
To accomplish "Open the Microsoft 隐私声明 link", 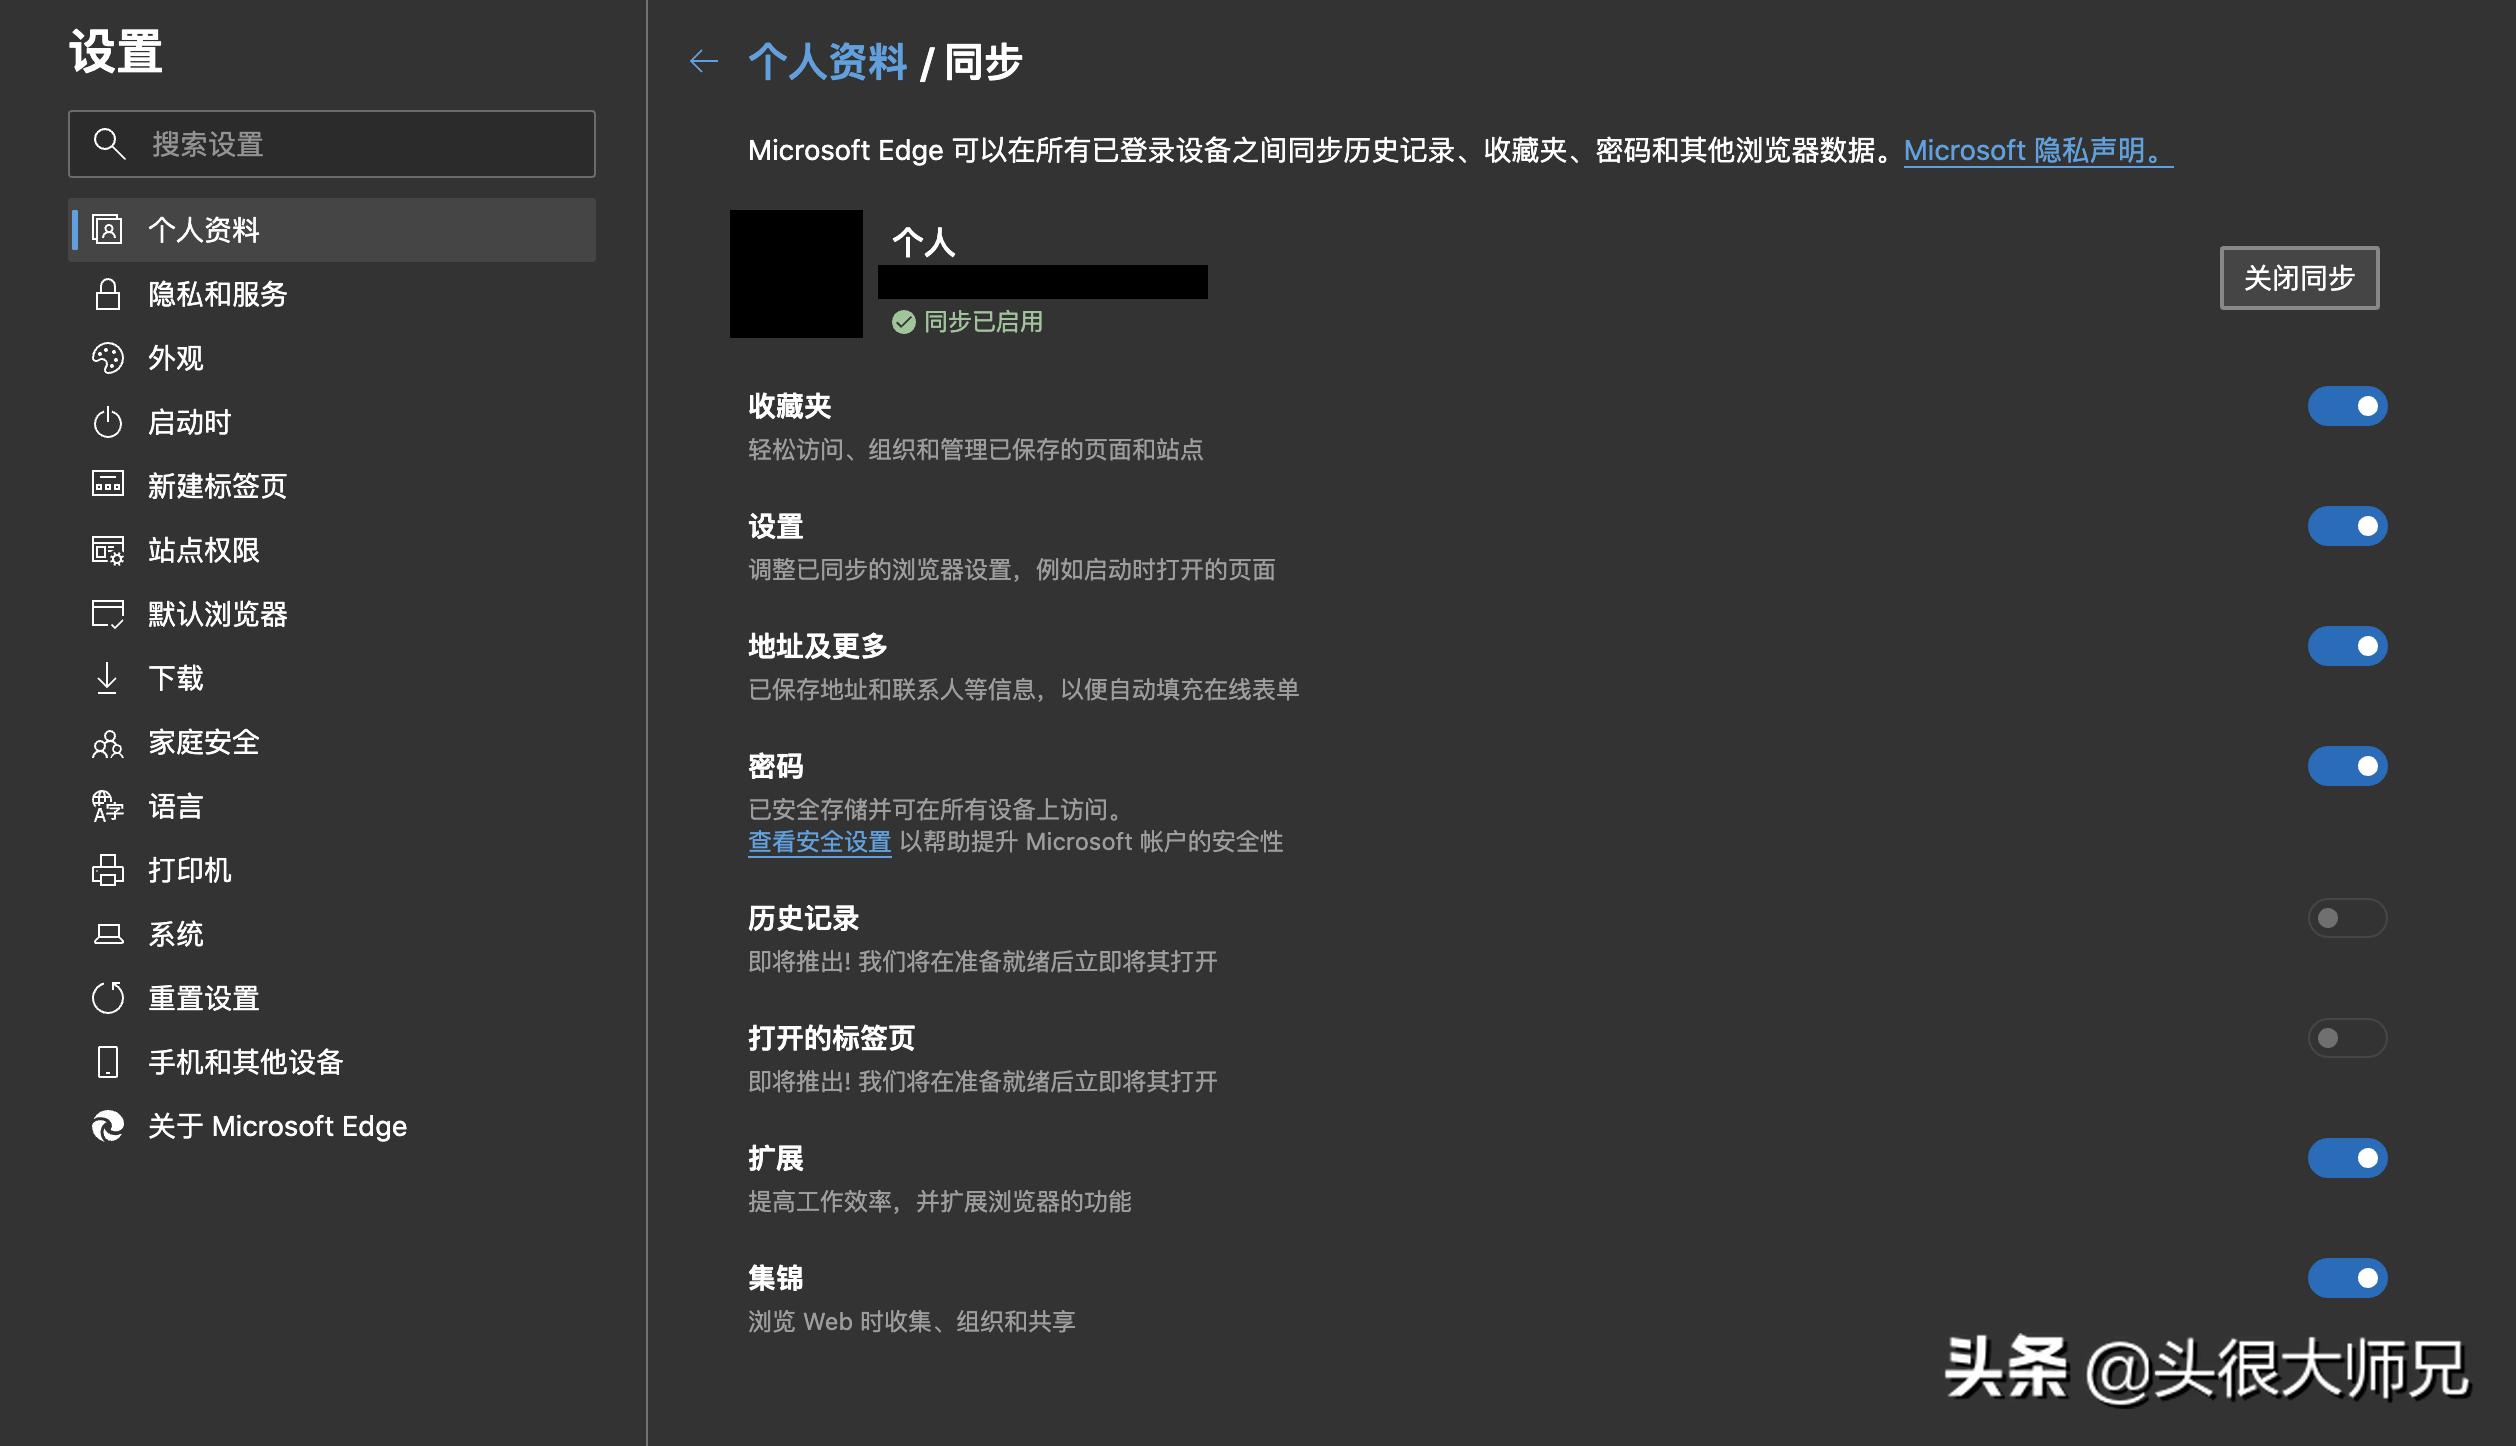I will (2036, 150).
